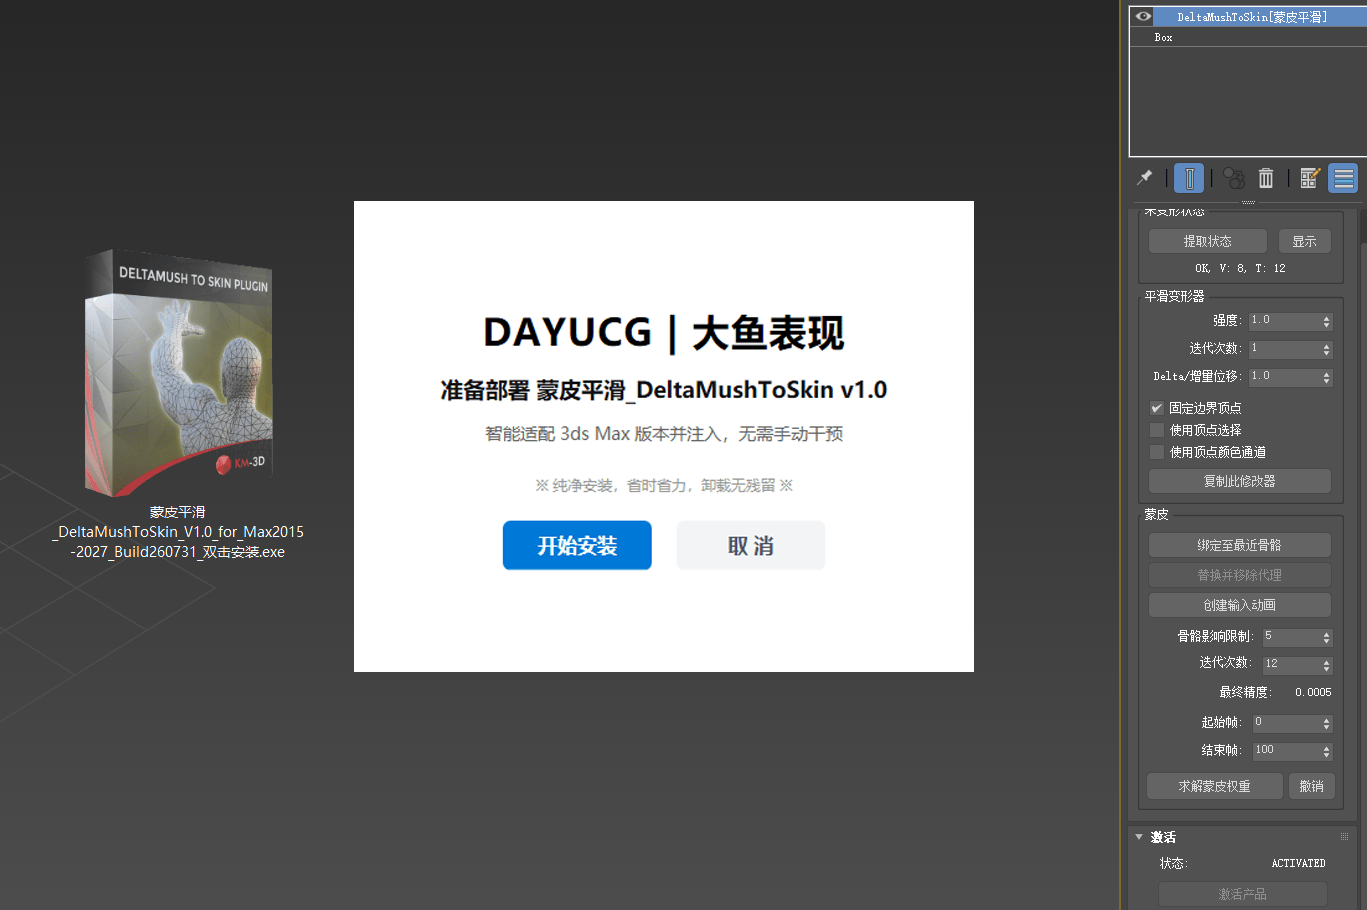Click the command panel vertical scrollbar
1367x910 pixels.
coord(1363,560)
